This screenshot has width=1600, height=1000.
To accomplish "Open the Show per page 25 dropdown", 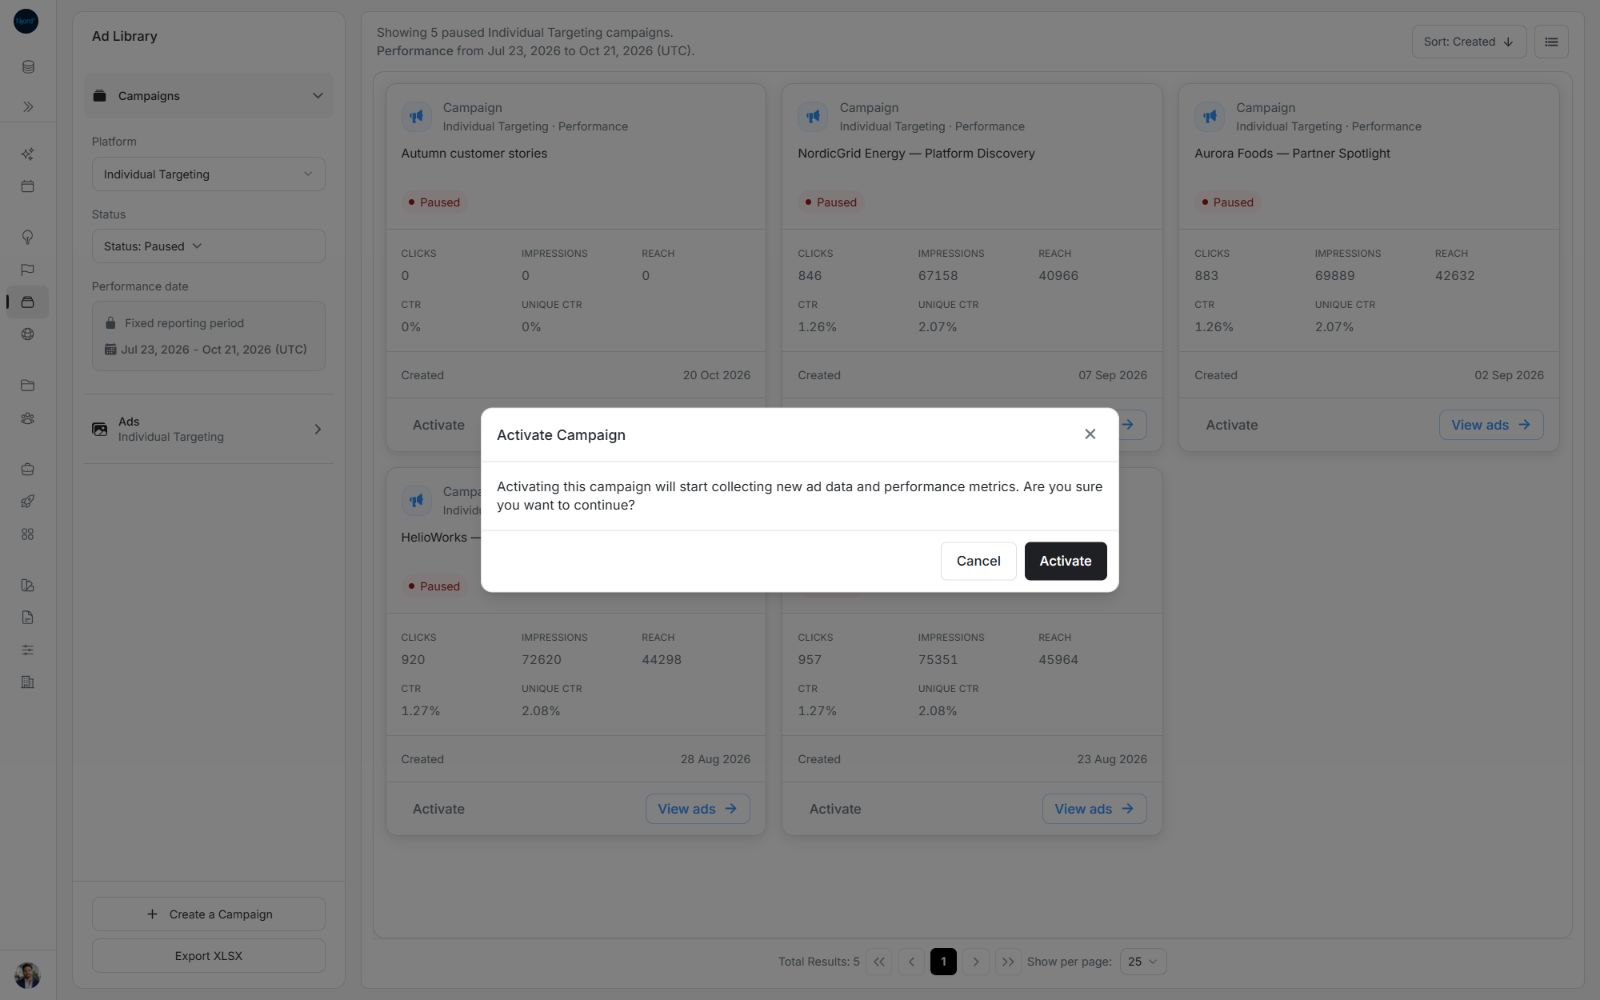I will (x=1142, y=962).
